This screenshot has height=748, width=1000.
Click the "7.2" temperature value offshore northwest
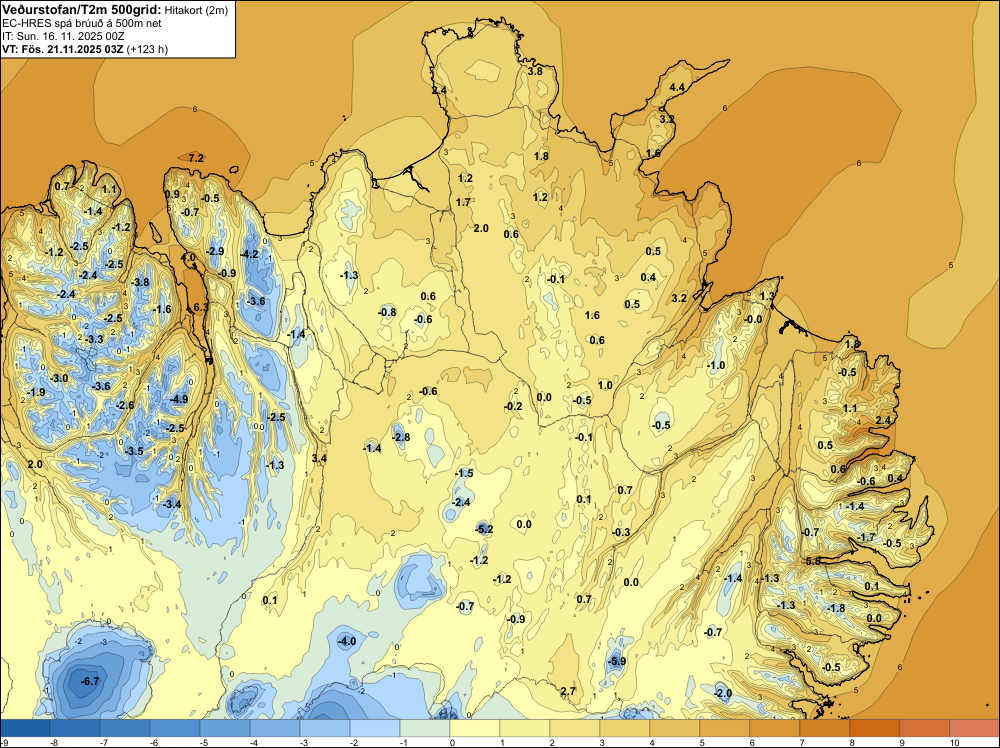coord(196,158)
